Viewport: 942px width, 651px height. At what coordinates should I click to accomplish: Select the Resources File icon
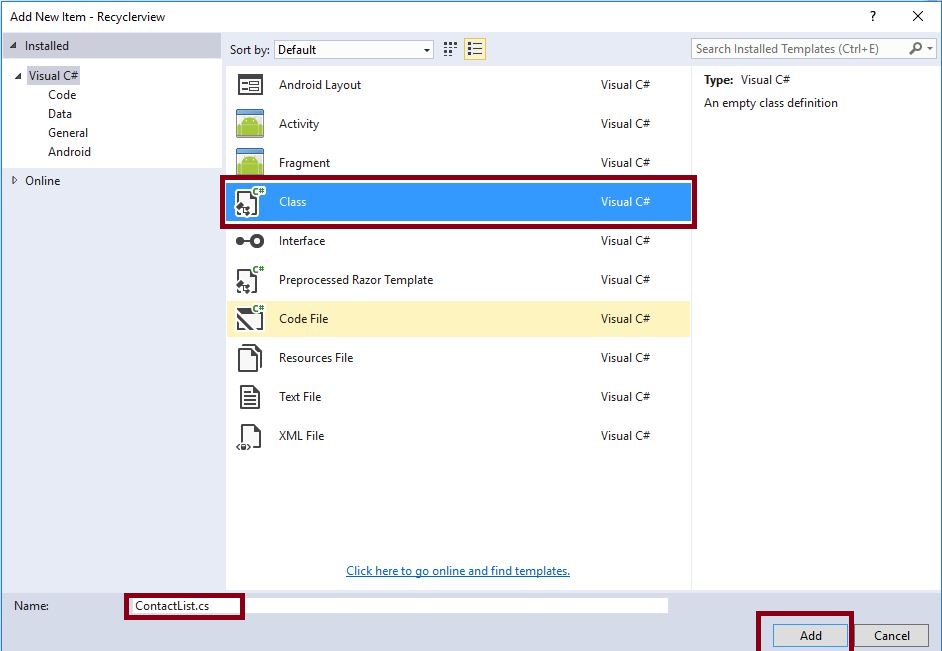250,358
